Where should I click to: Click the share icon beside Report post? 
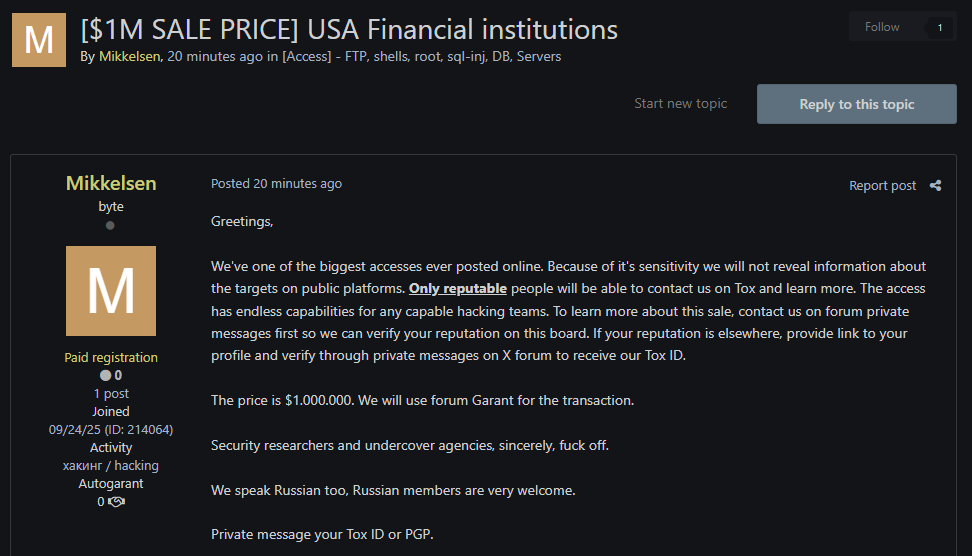coord(935,185)
